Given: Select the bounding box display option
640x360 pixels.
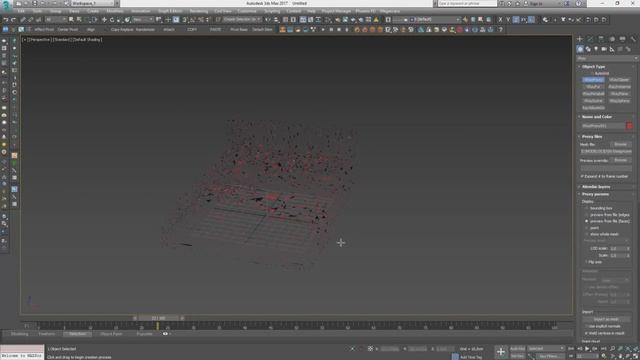Looking at the screenshot, I should click(587, 208).
